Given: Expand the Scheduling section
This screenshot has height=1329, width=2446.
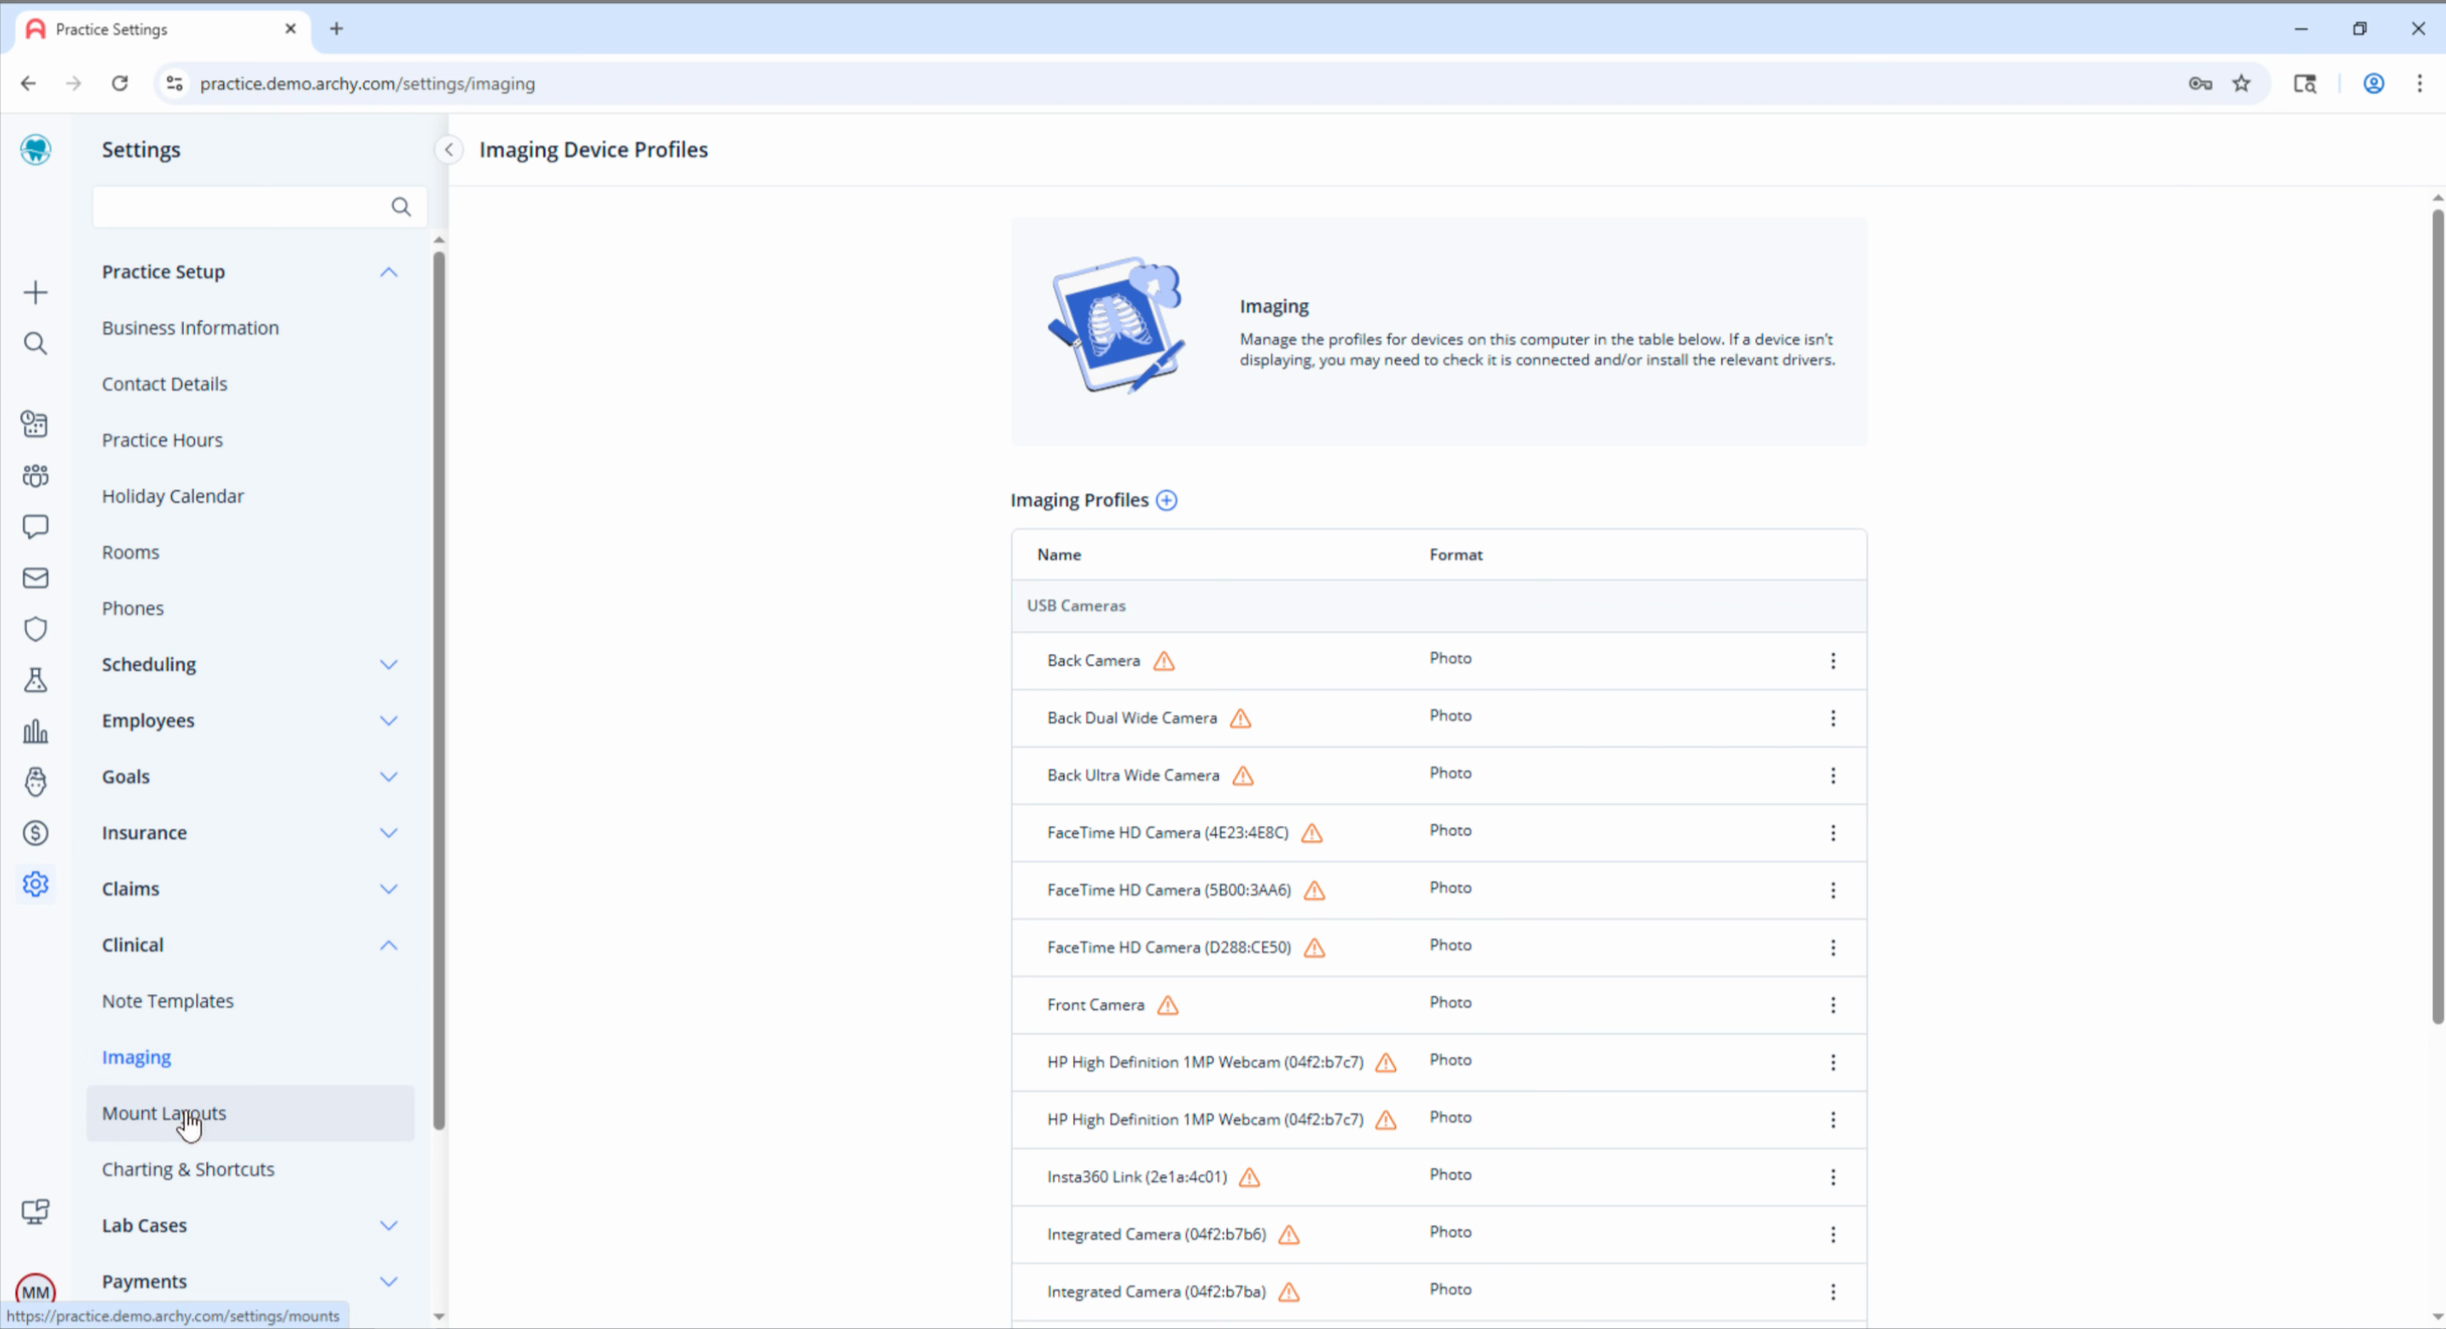Looking at the screenshot, I should 389,665.
